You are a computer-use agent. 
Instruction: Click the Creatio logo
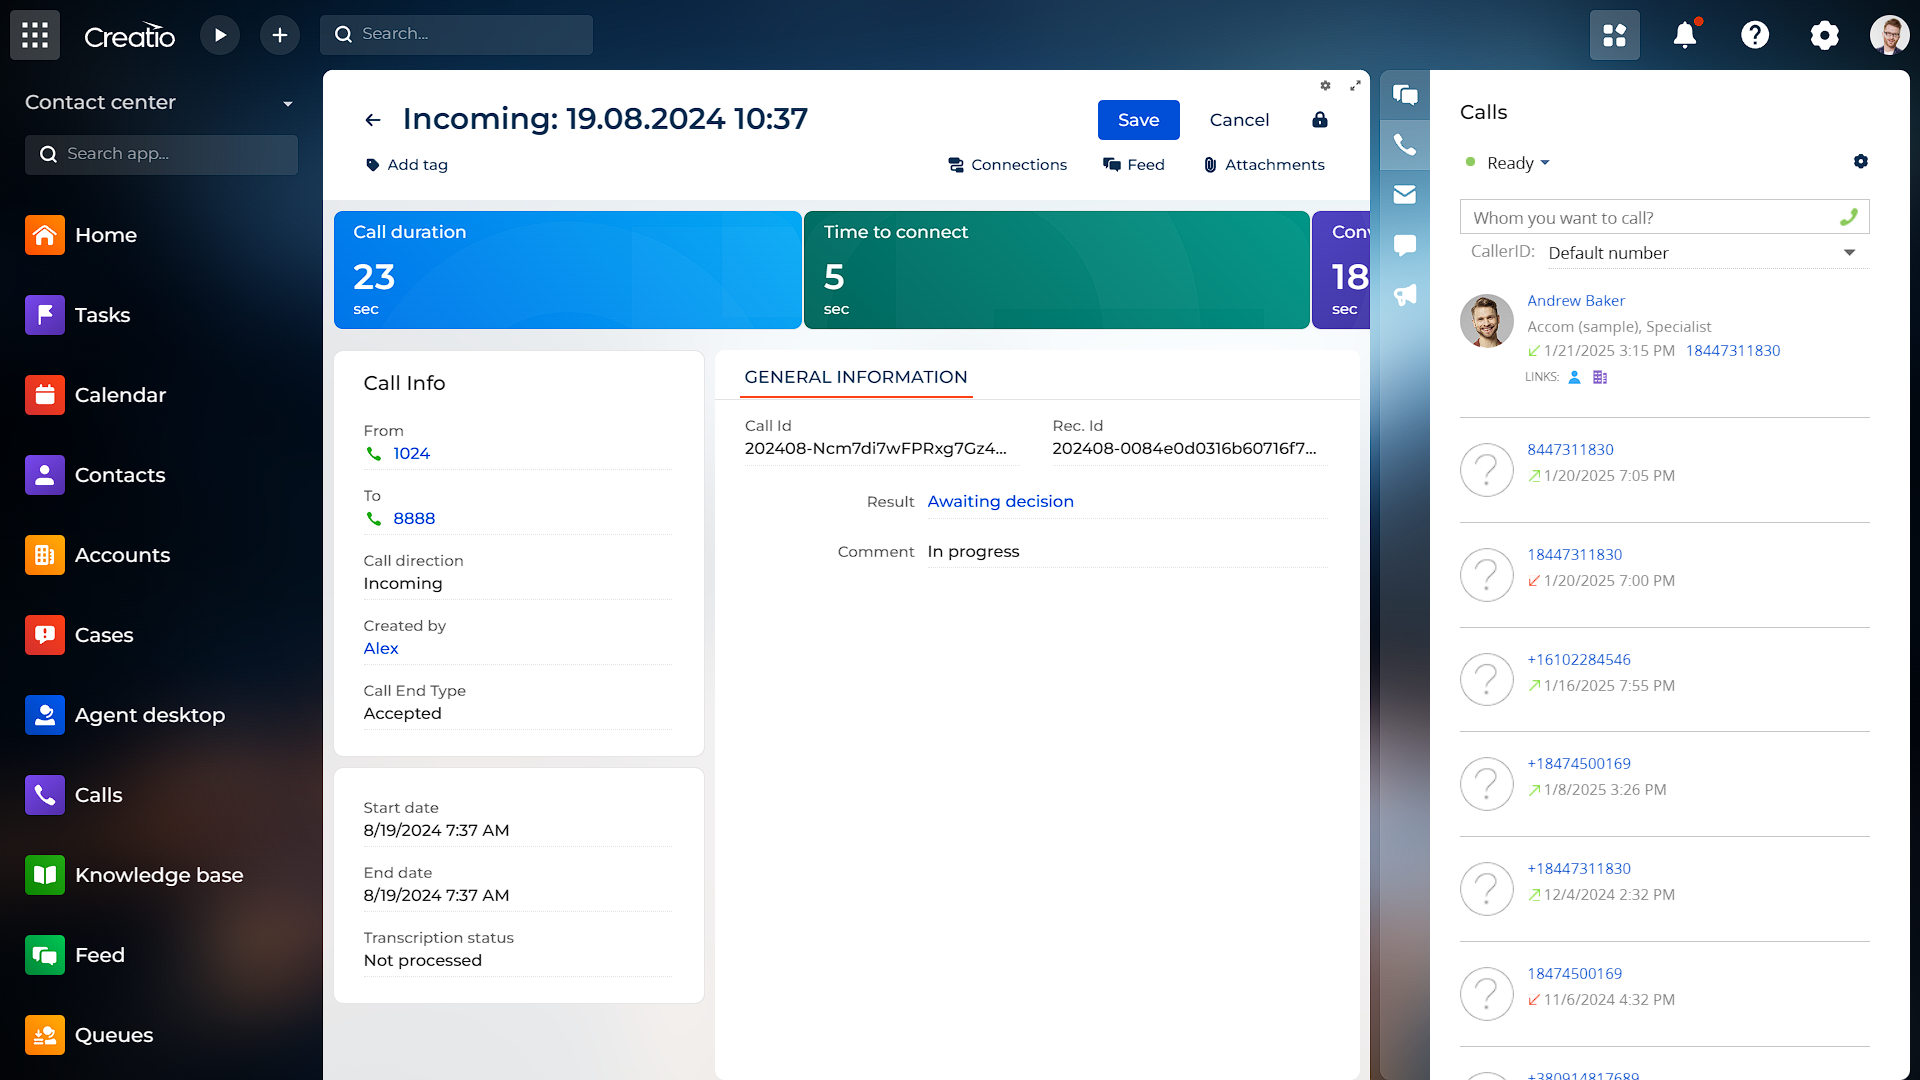click(x=130, y=37)
